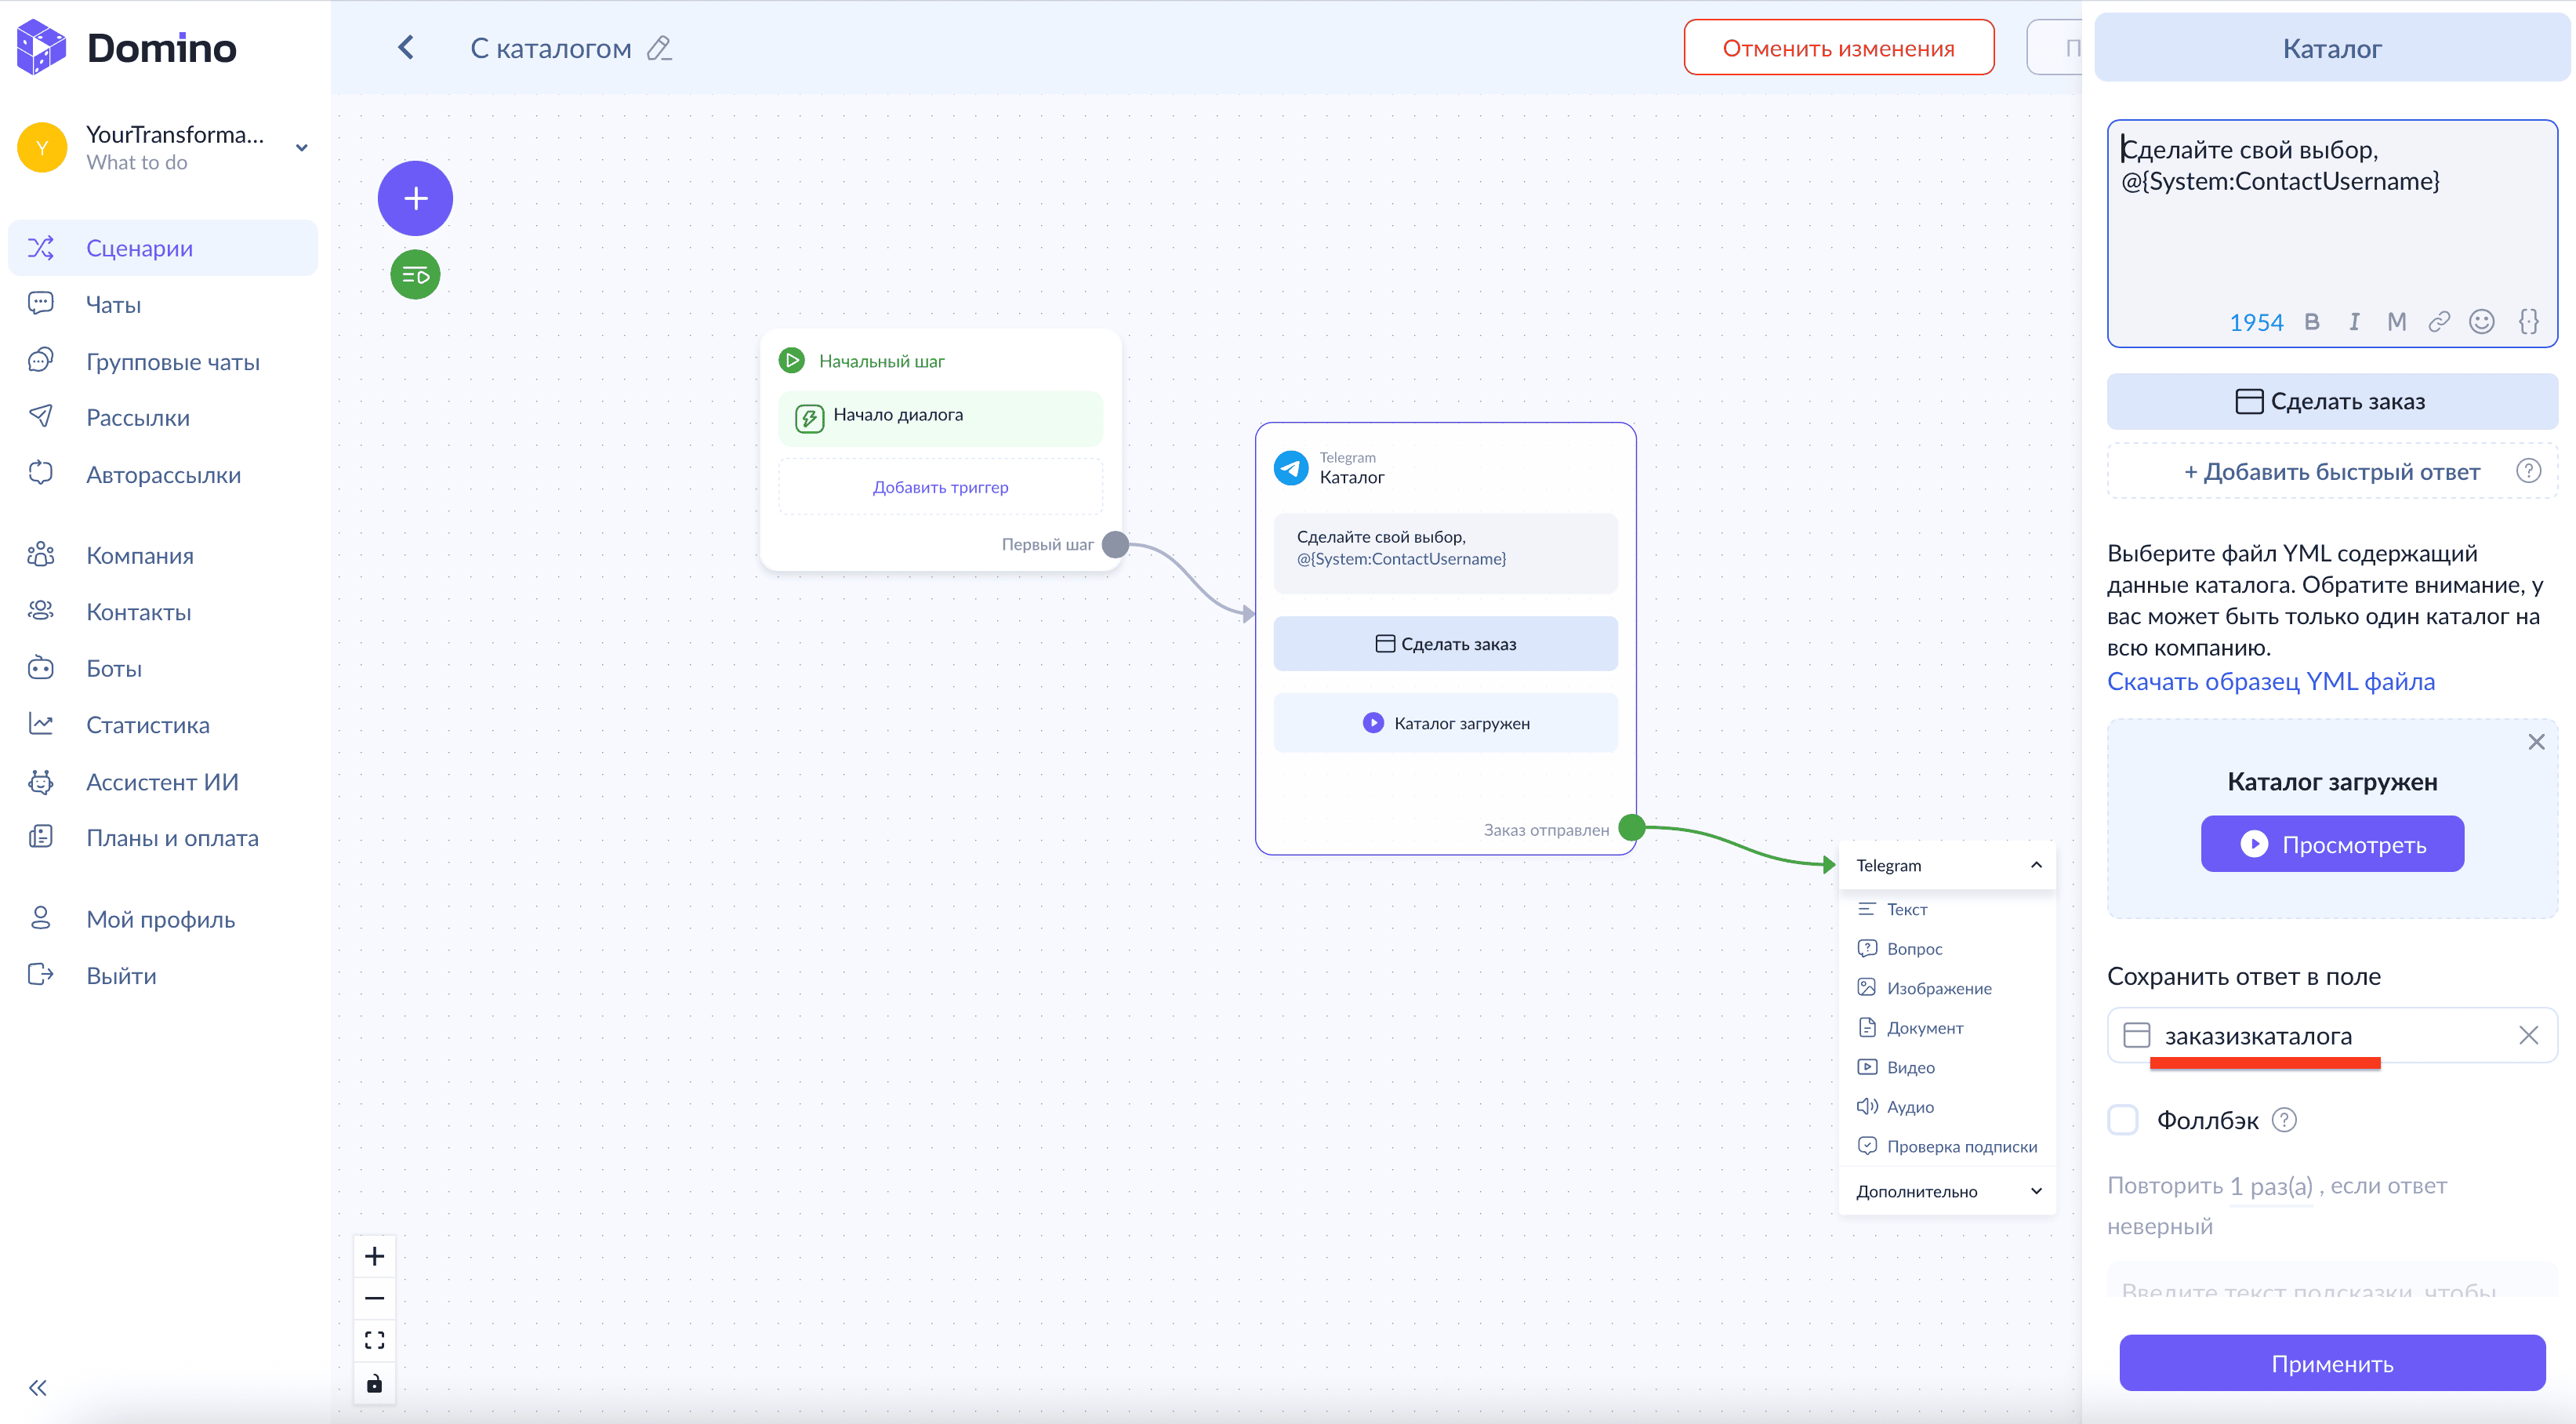
Task: Open the Сценарии section
Action: point(163,248)
